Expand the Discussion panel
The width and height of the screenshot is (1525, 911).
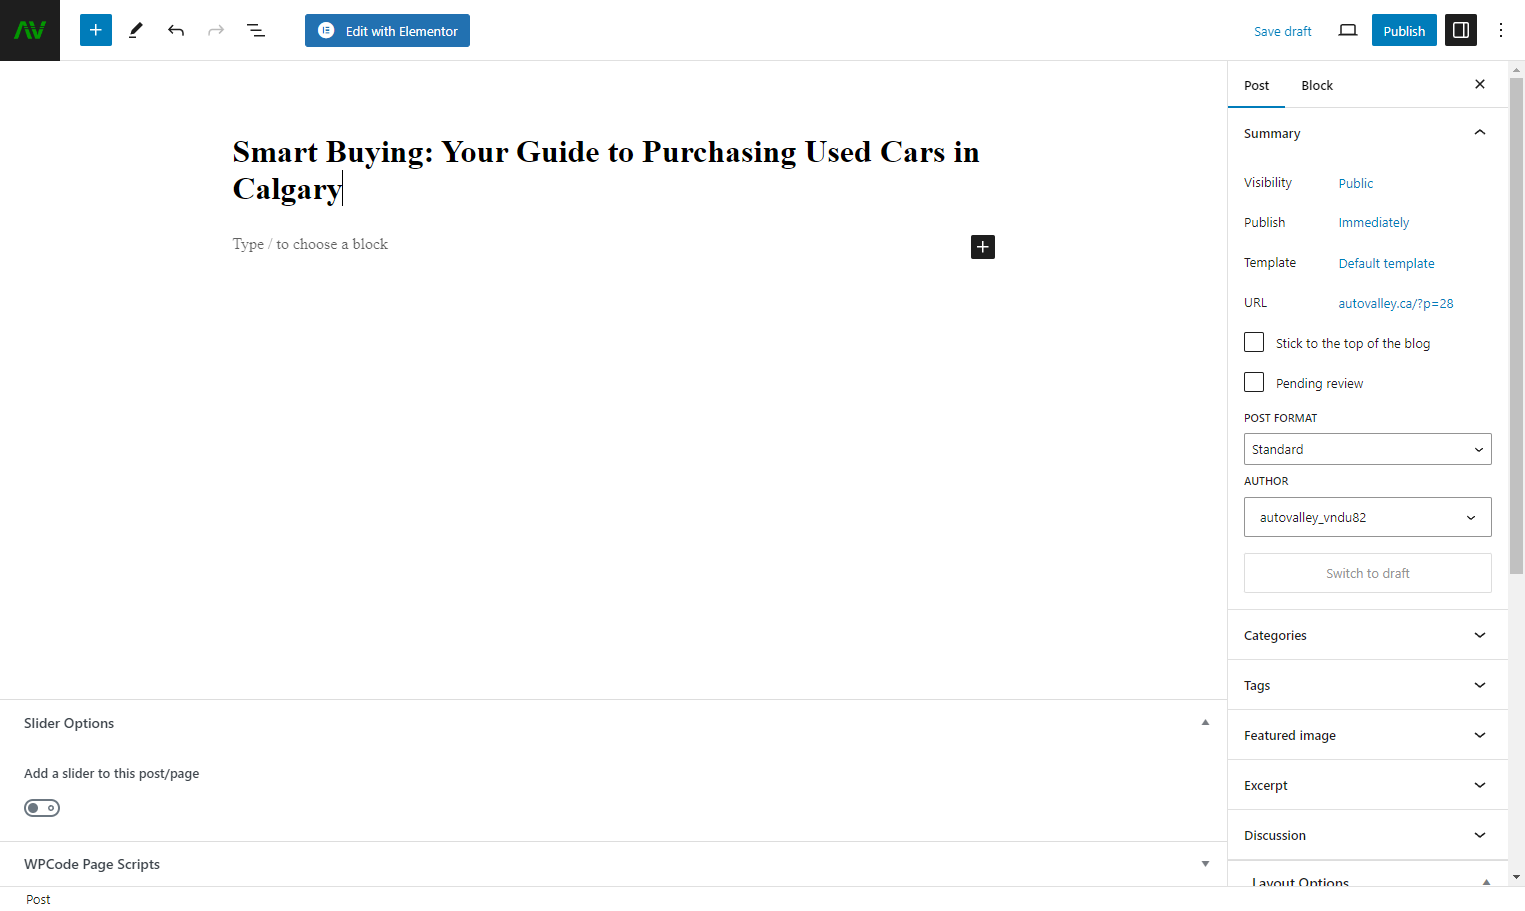point(1368,835)
